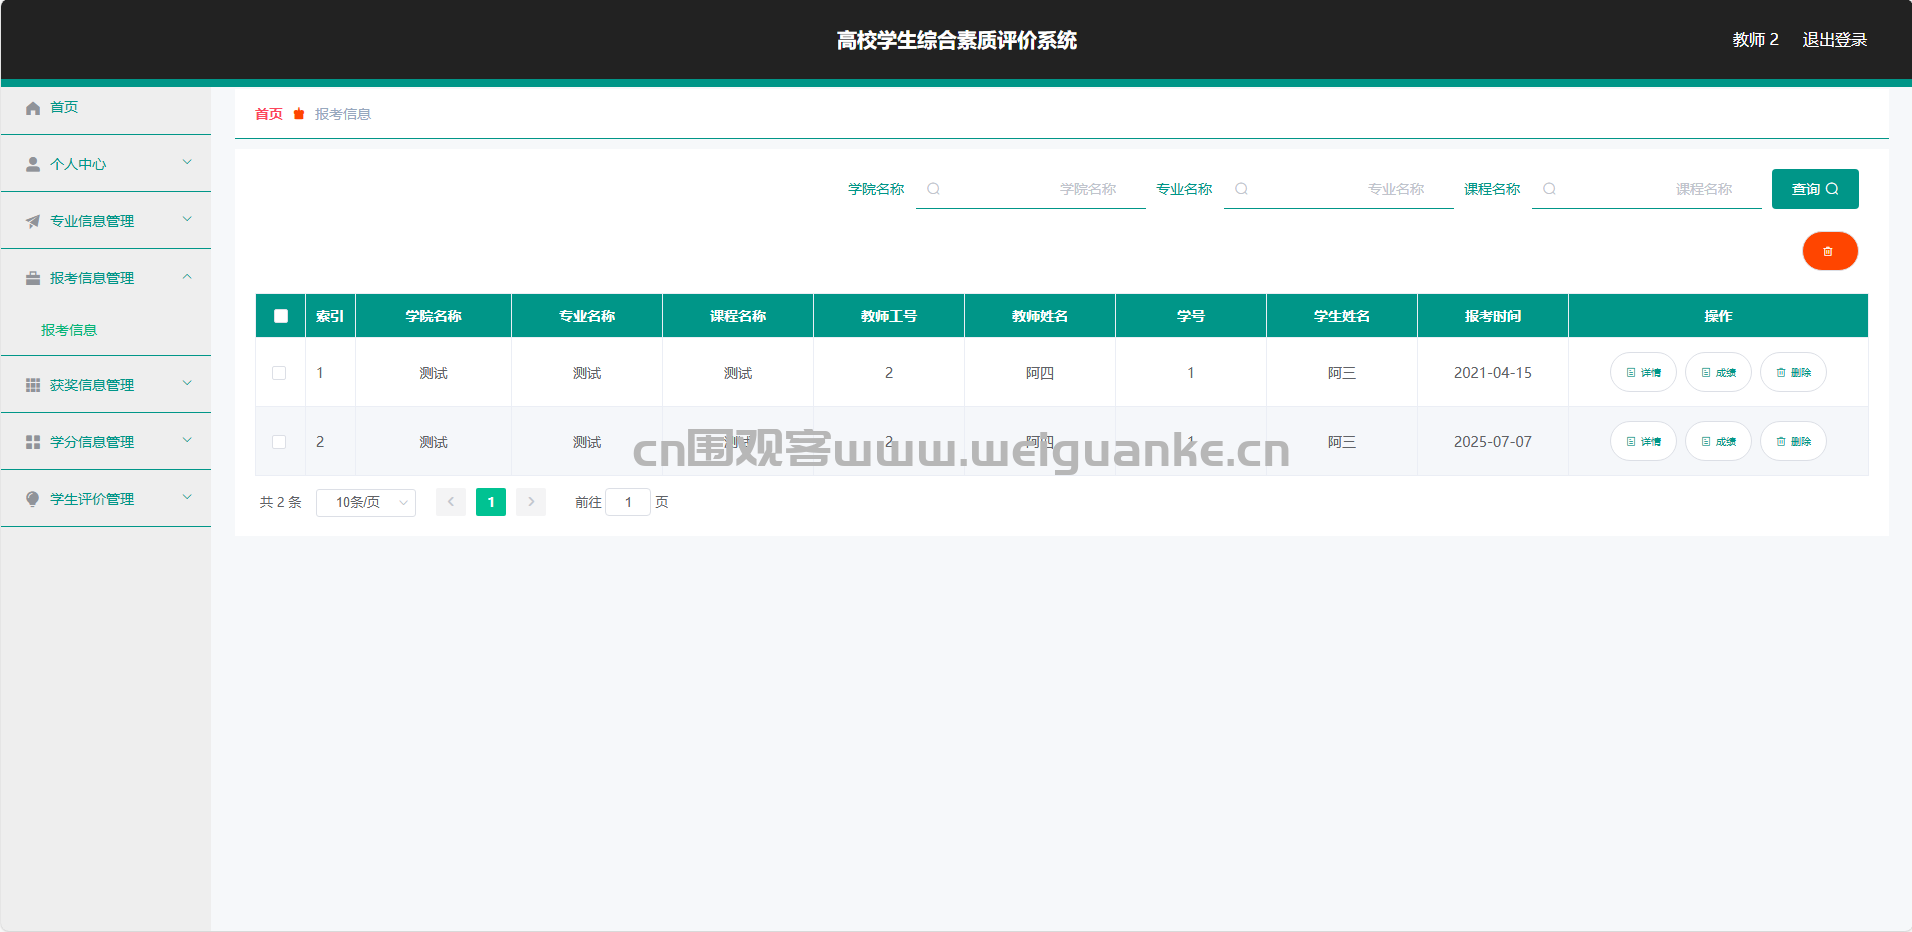Open 专业信息管理 sidebar menu label
Image resolution: width=1912 pixels, height=932 pixels.
[92, 221]
